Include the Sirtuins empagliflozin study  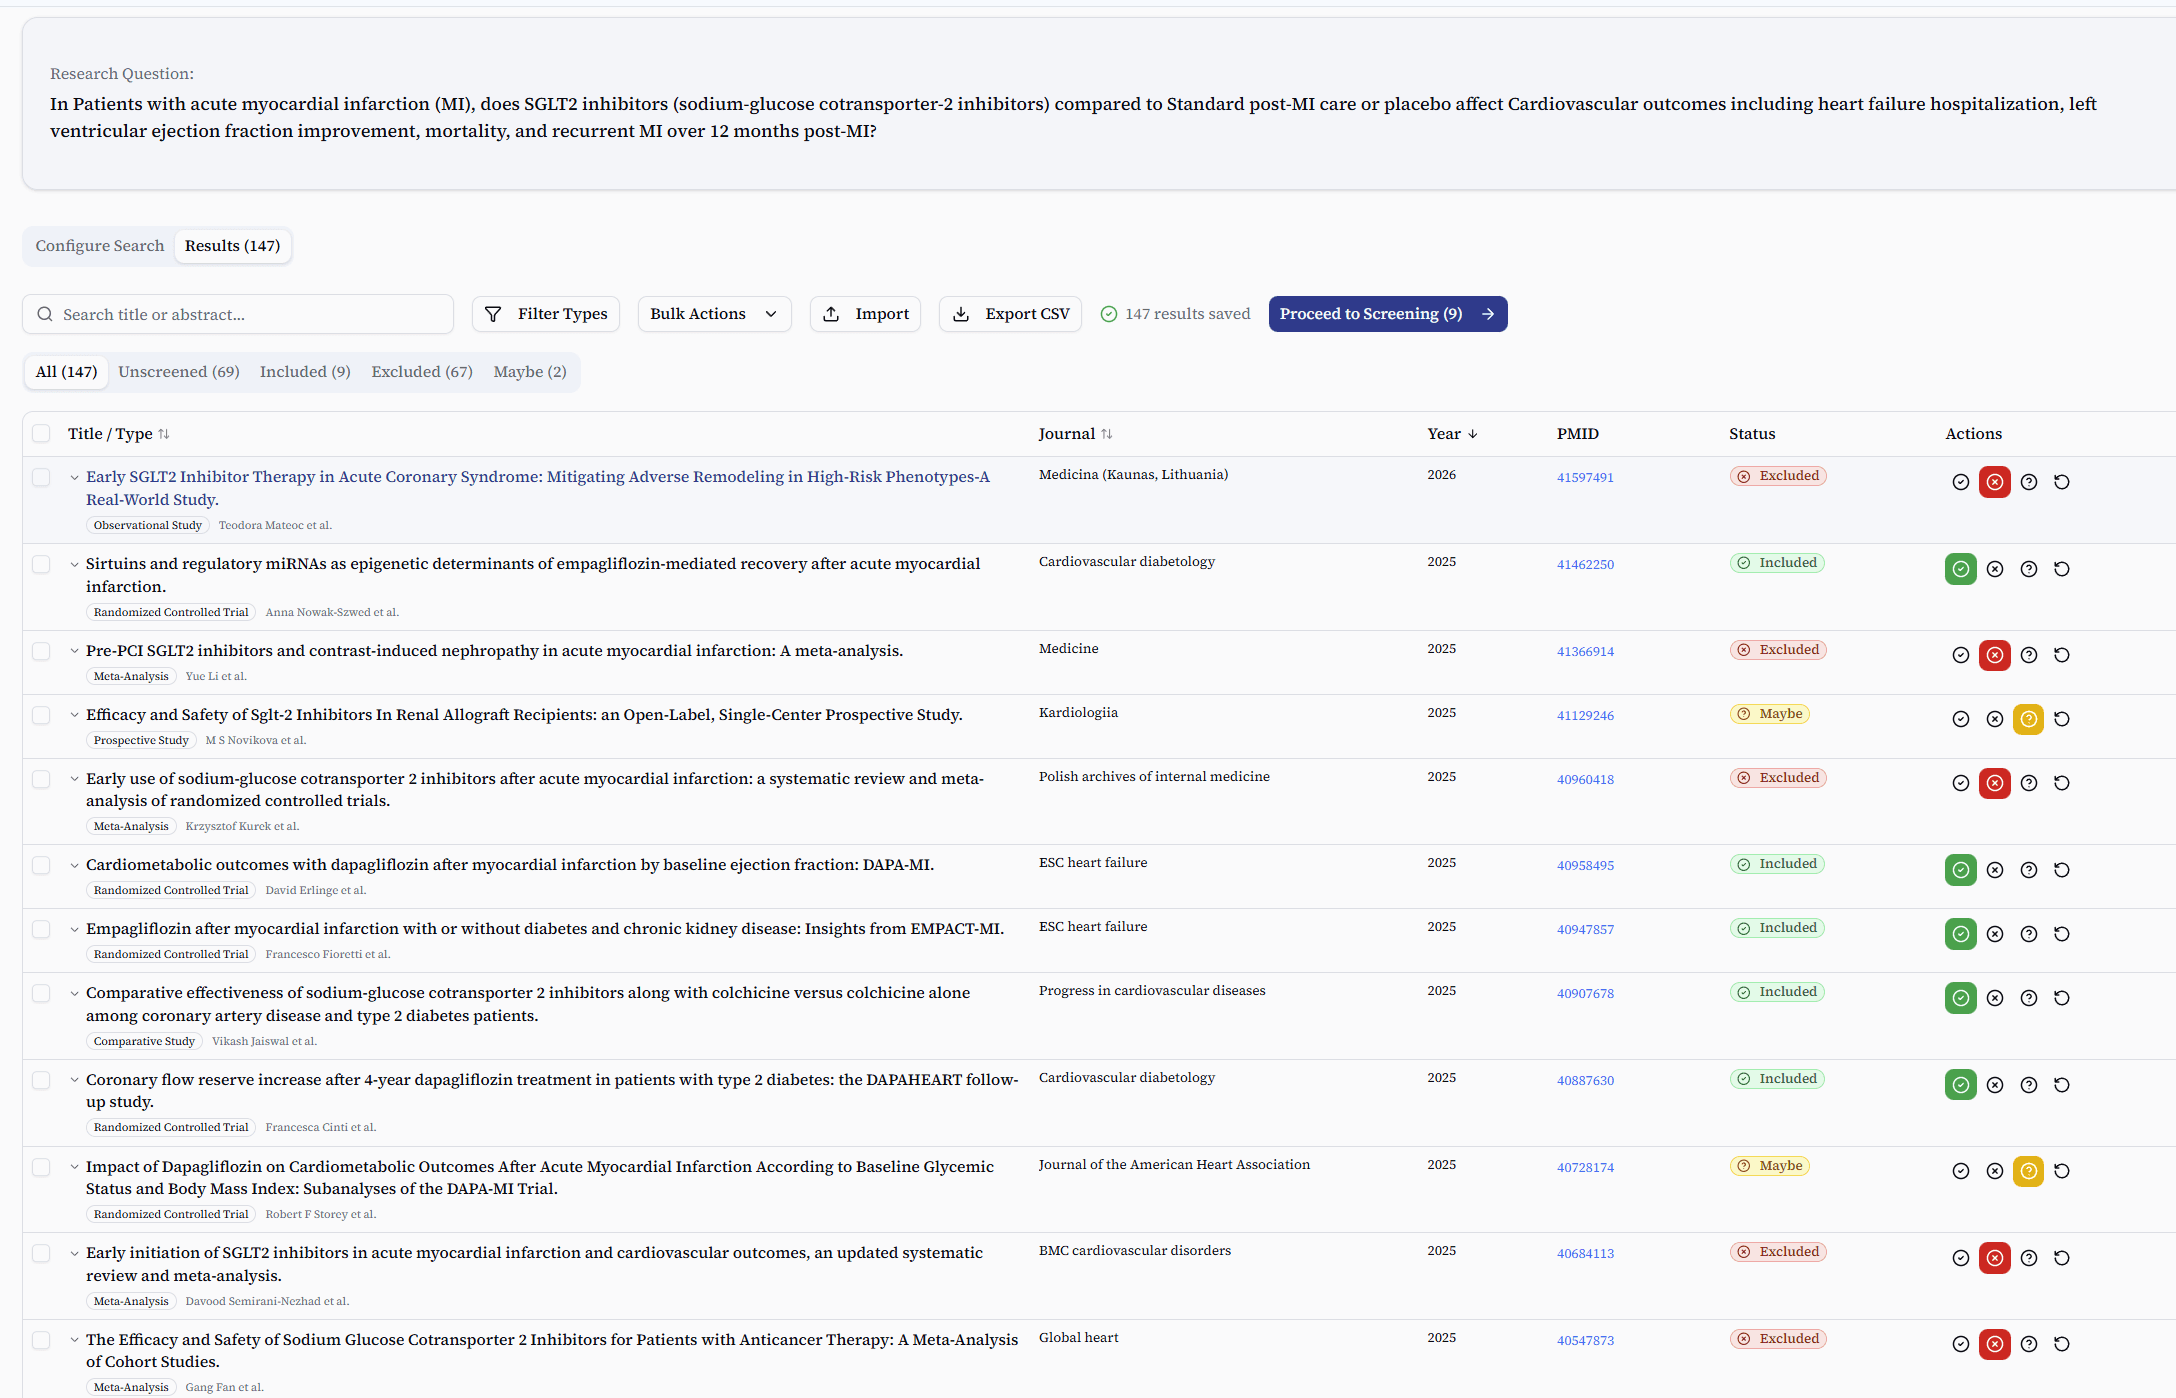pyautogui.click(x=1960, y=568)
